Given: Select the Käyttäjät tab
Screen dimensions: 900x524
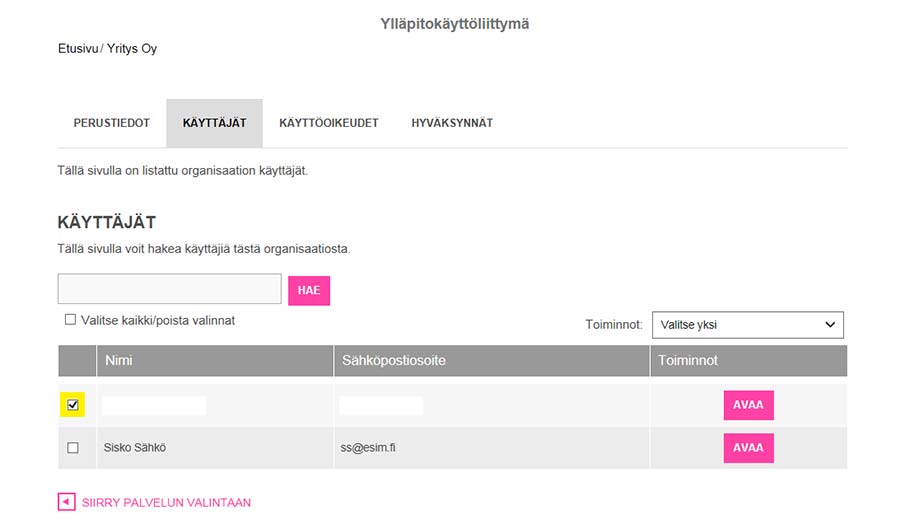Looking at the screenshot, I should point(215,123).
